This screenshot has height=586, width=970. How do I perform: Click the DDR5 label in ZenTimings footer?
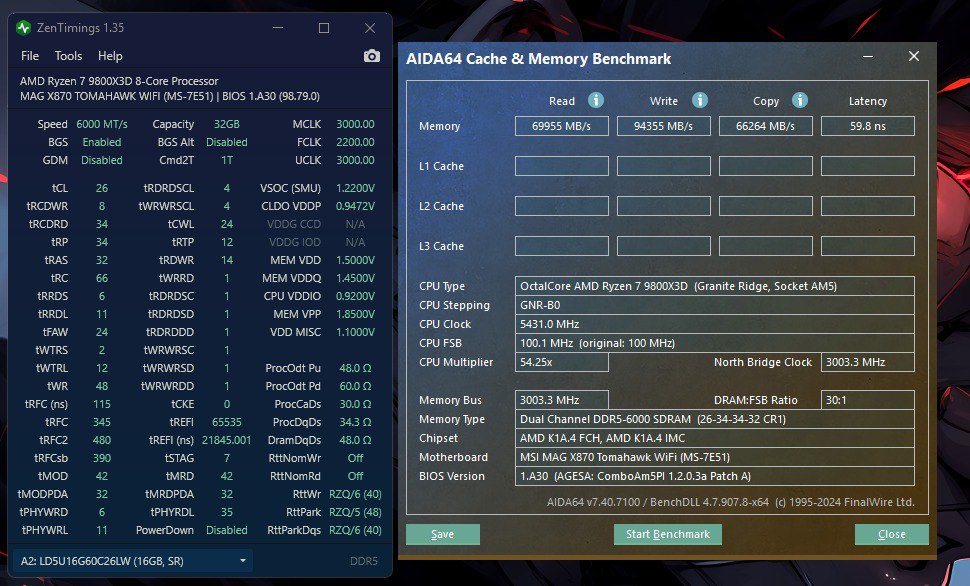coord(364,561)
